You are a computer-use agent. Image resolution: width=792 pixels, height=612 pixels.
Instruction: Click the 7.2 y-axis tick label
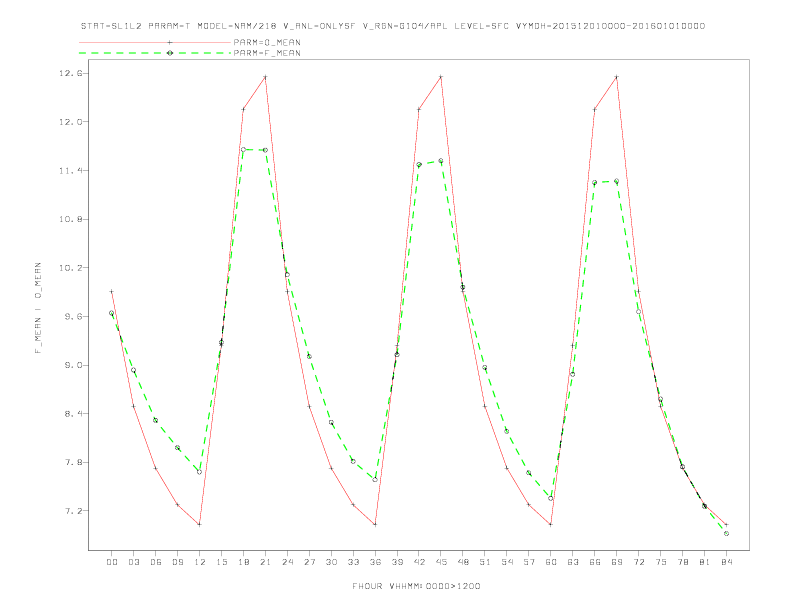[73, 511]
